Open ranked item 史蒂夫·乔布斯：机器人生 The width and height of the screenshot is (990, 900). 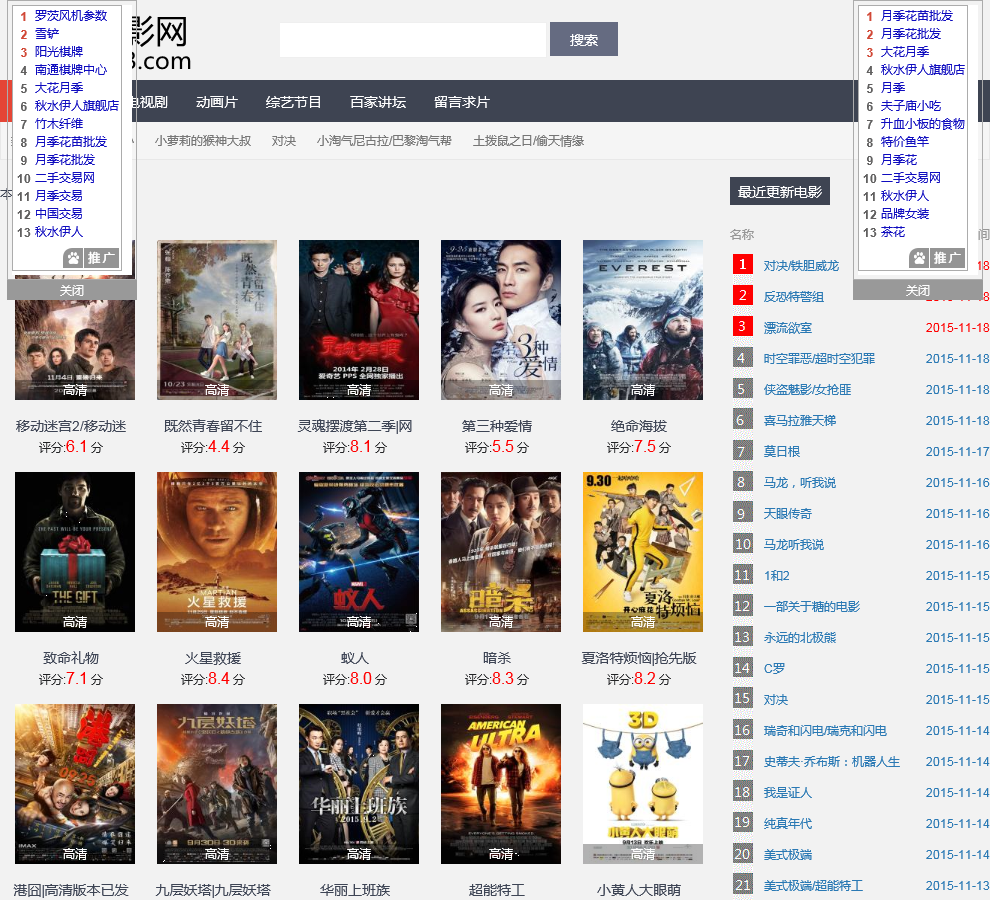pyautogui.click(x=832, y=762)
